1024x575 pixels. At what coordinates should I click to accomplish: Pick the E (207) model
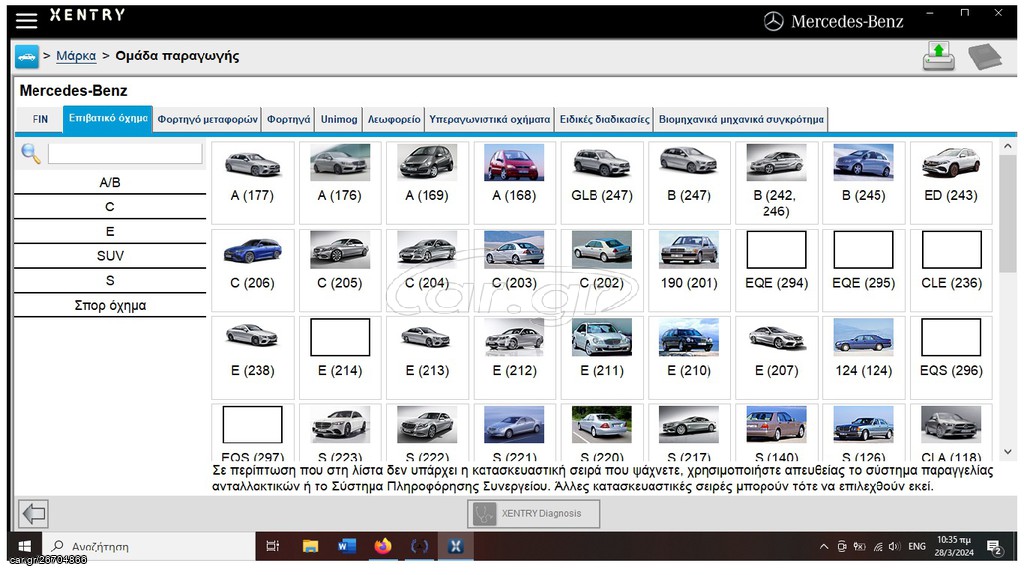coord(776,357)
